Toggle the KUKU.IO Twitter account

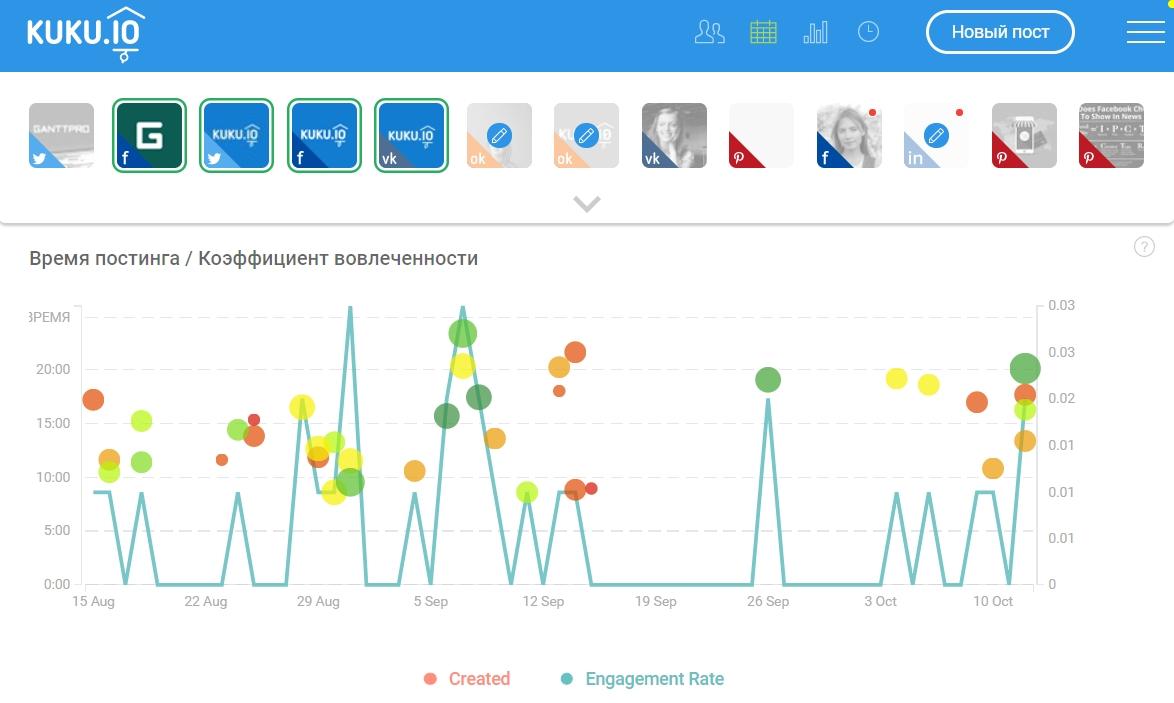click(x=236, y=136)
